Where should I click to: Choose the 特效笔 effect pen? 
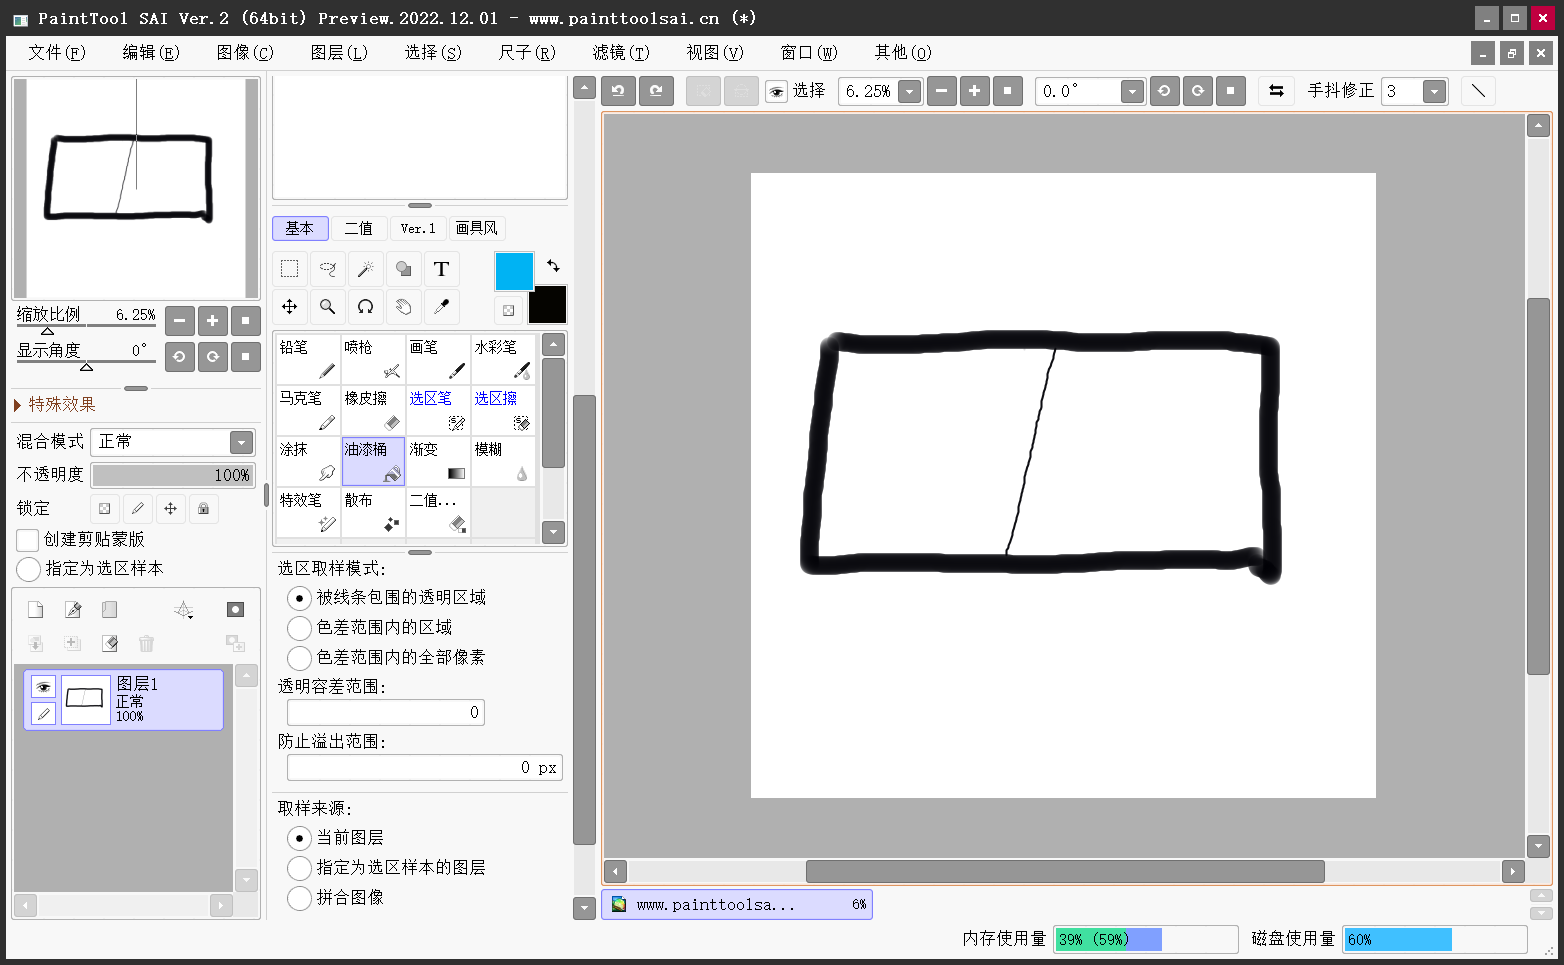(308, 513)
